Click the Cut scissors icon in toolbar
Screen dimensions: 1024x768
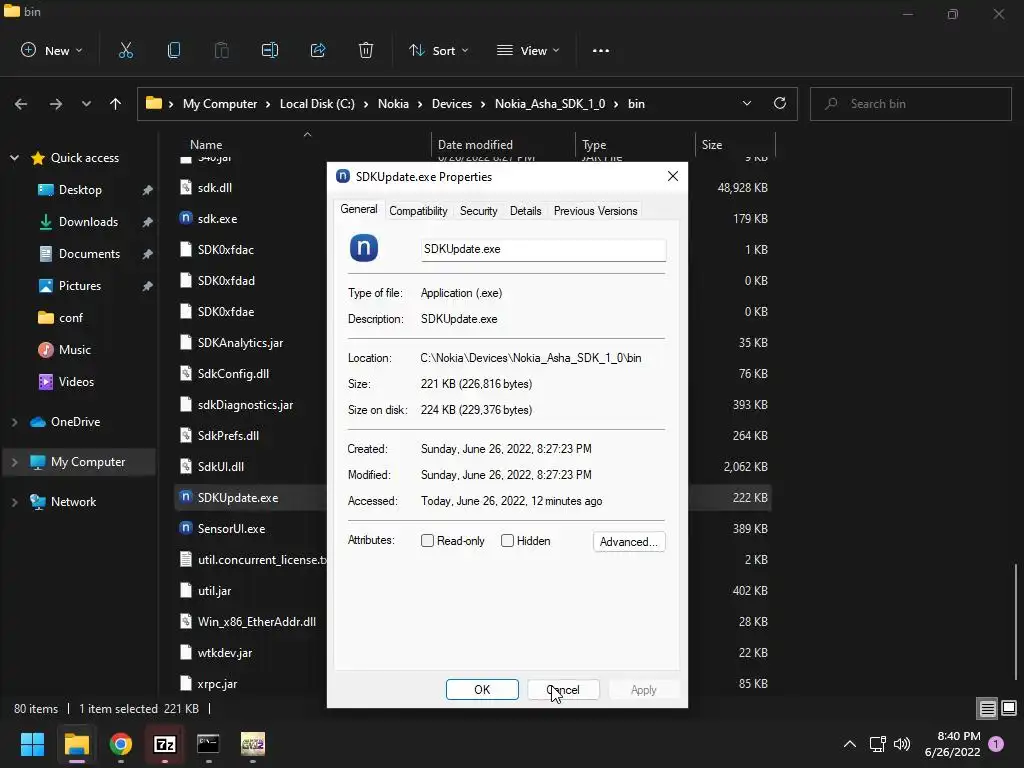(x=125, y=50)
